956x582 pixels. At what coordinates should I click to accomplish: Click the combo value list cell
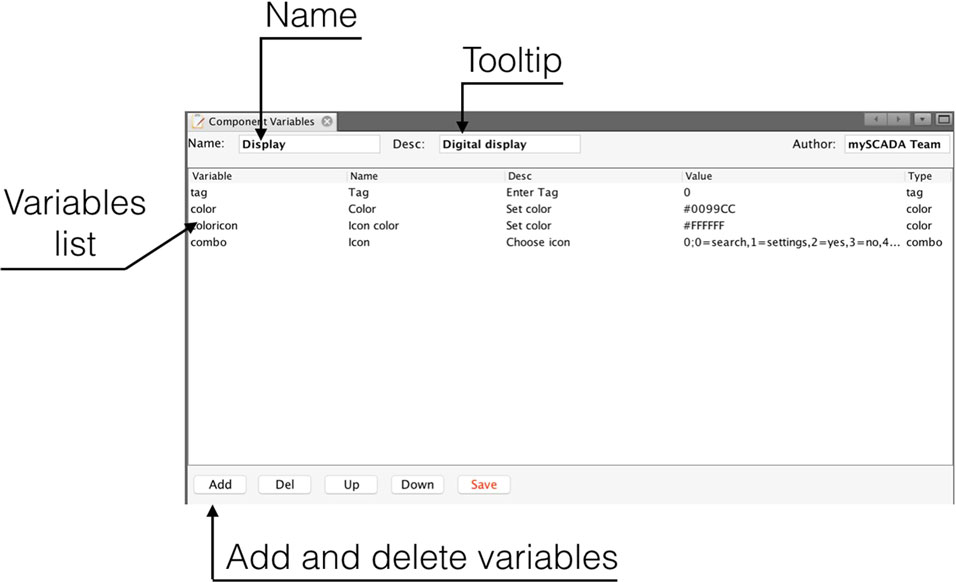[791, 243]
